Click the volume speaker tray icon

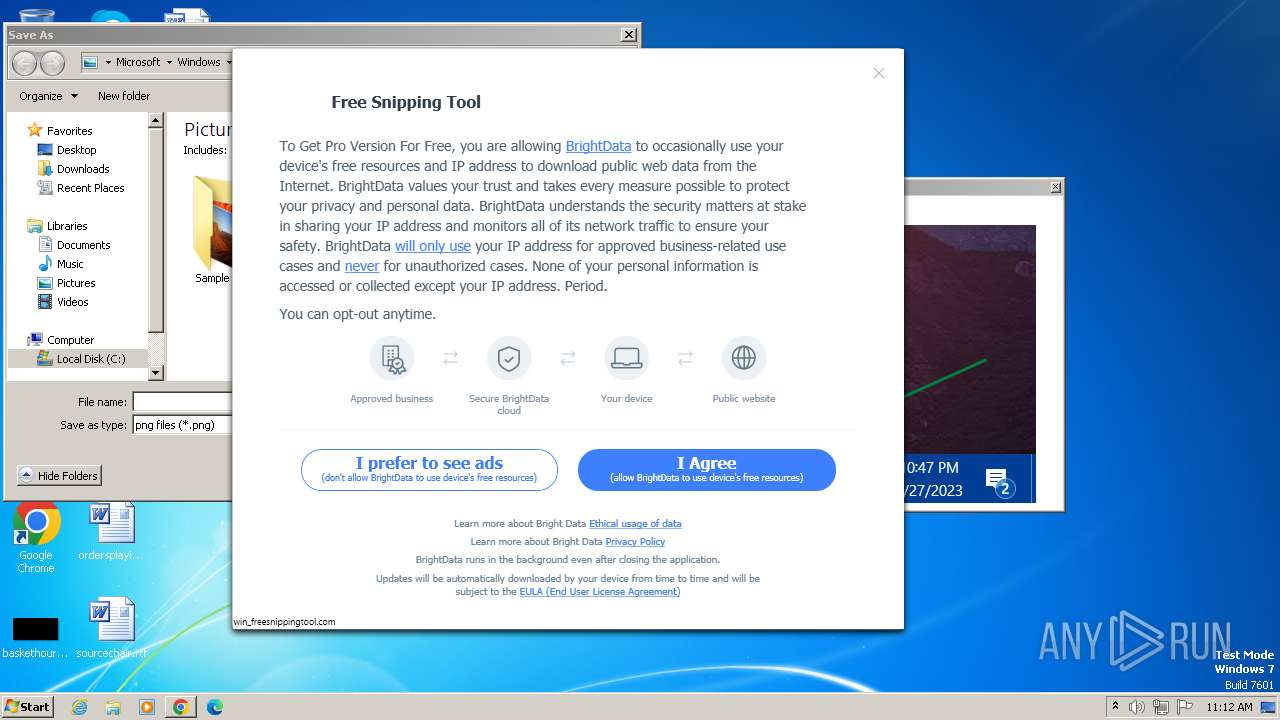tap(1137, 707)
